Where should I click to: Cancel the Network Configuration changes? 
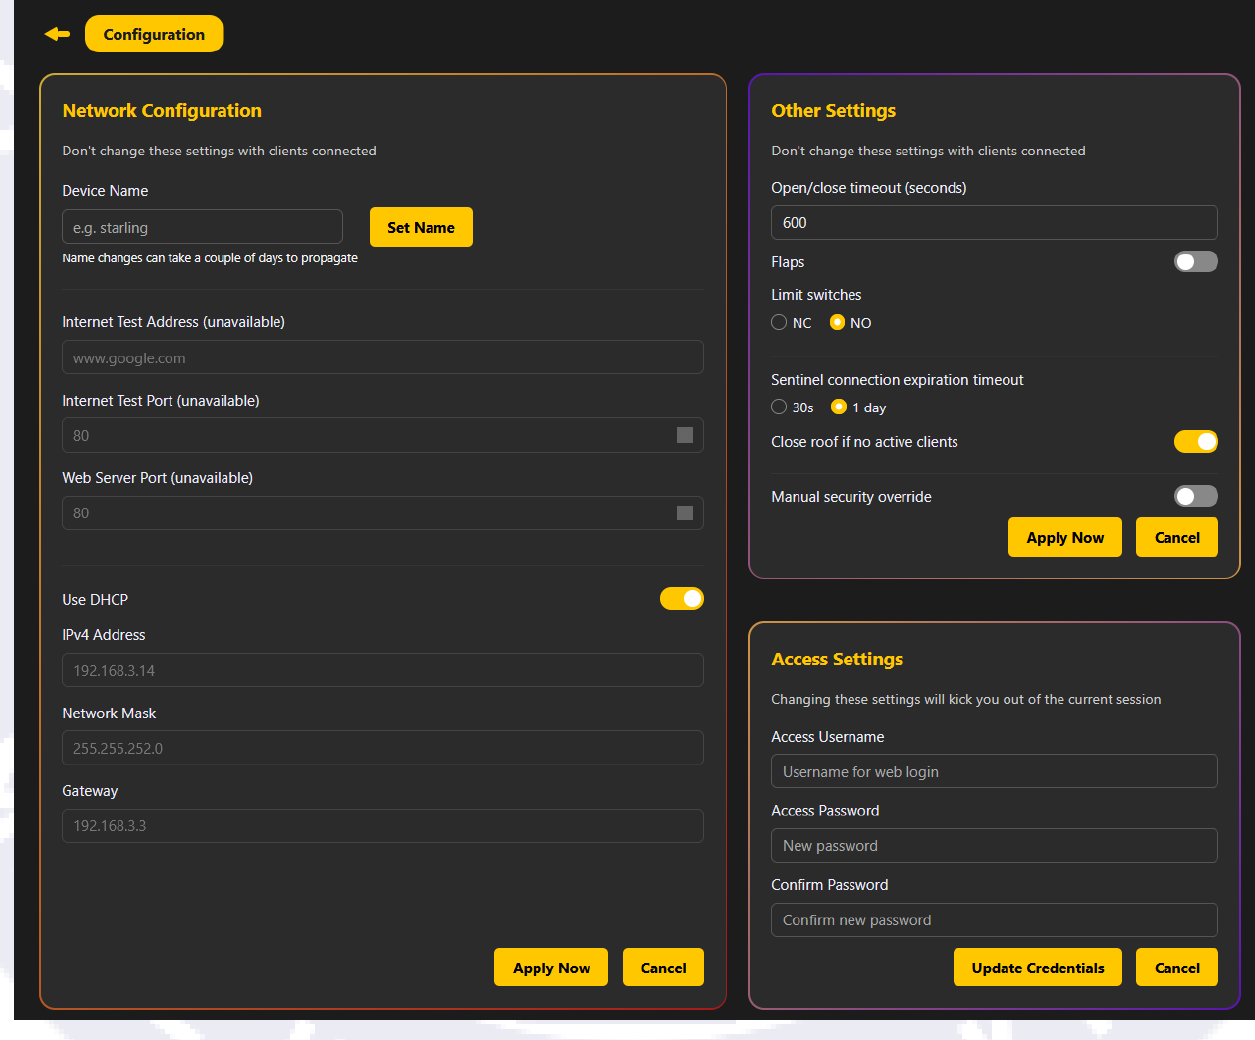point(663,967)
